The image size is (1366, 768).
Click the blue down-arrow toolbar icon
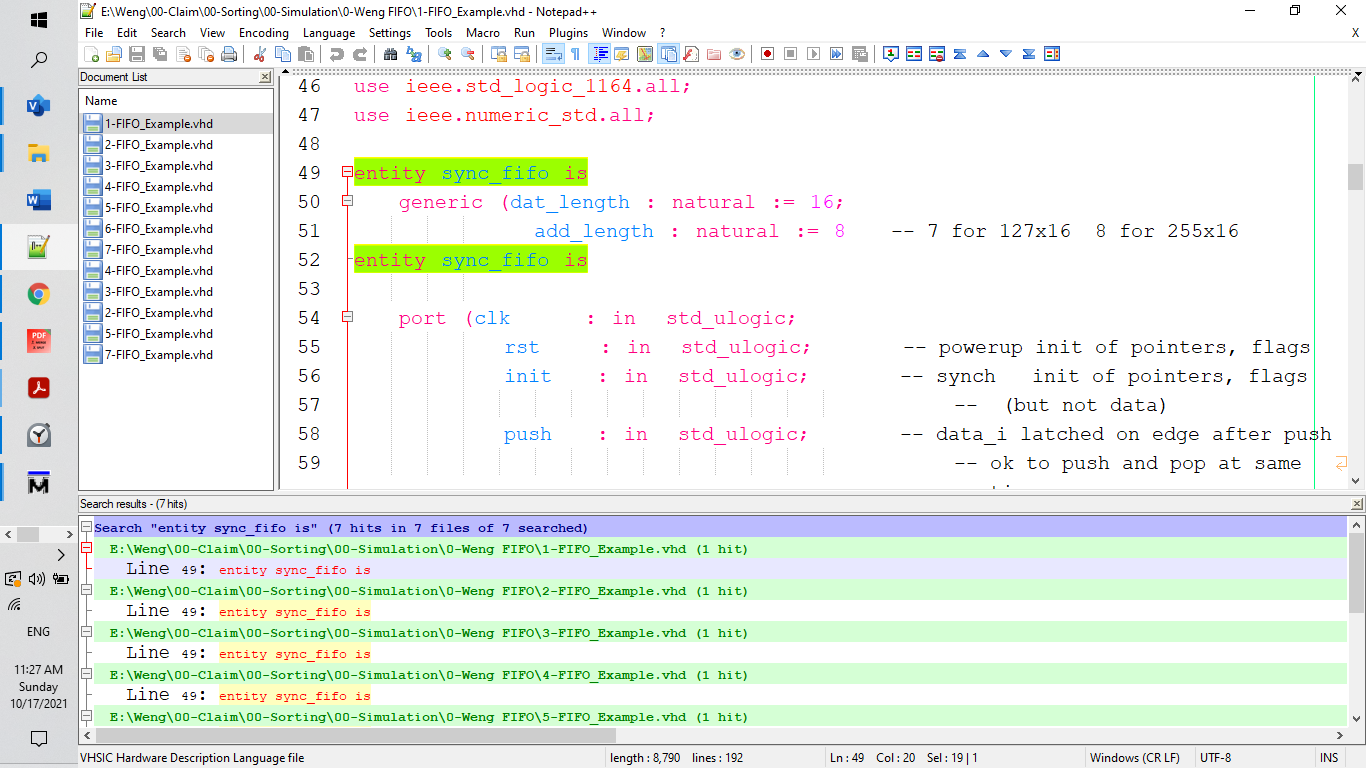(x=1006, y=54)
